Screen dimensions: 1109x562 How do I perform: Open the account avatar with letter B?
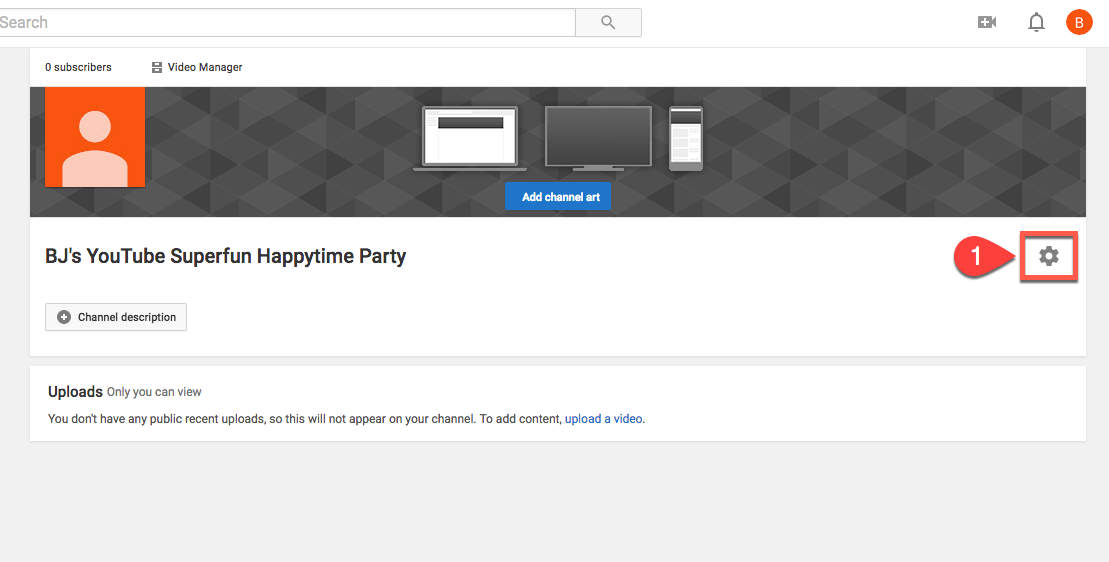point(1079,23)
